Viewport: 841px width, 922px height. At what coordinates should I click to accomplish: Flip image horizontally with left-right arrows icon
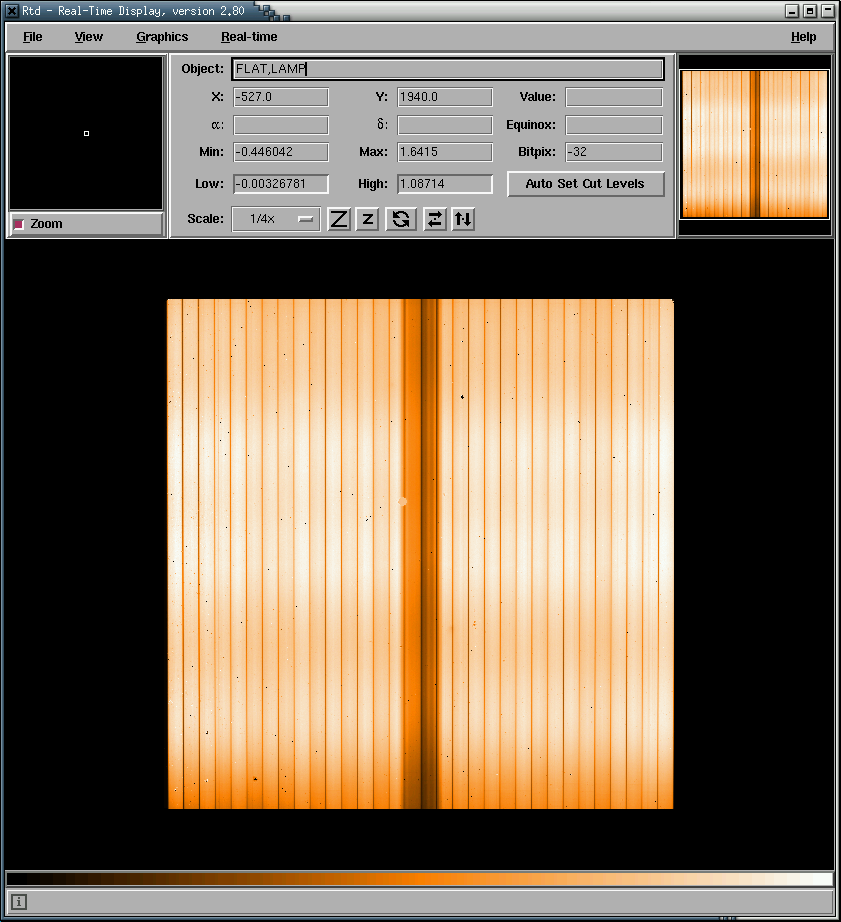[x=434, y=219]
